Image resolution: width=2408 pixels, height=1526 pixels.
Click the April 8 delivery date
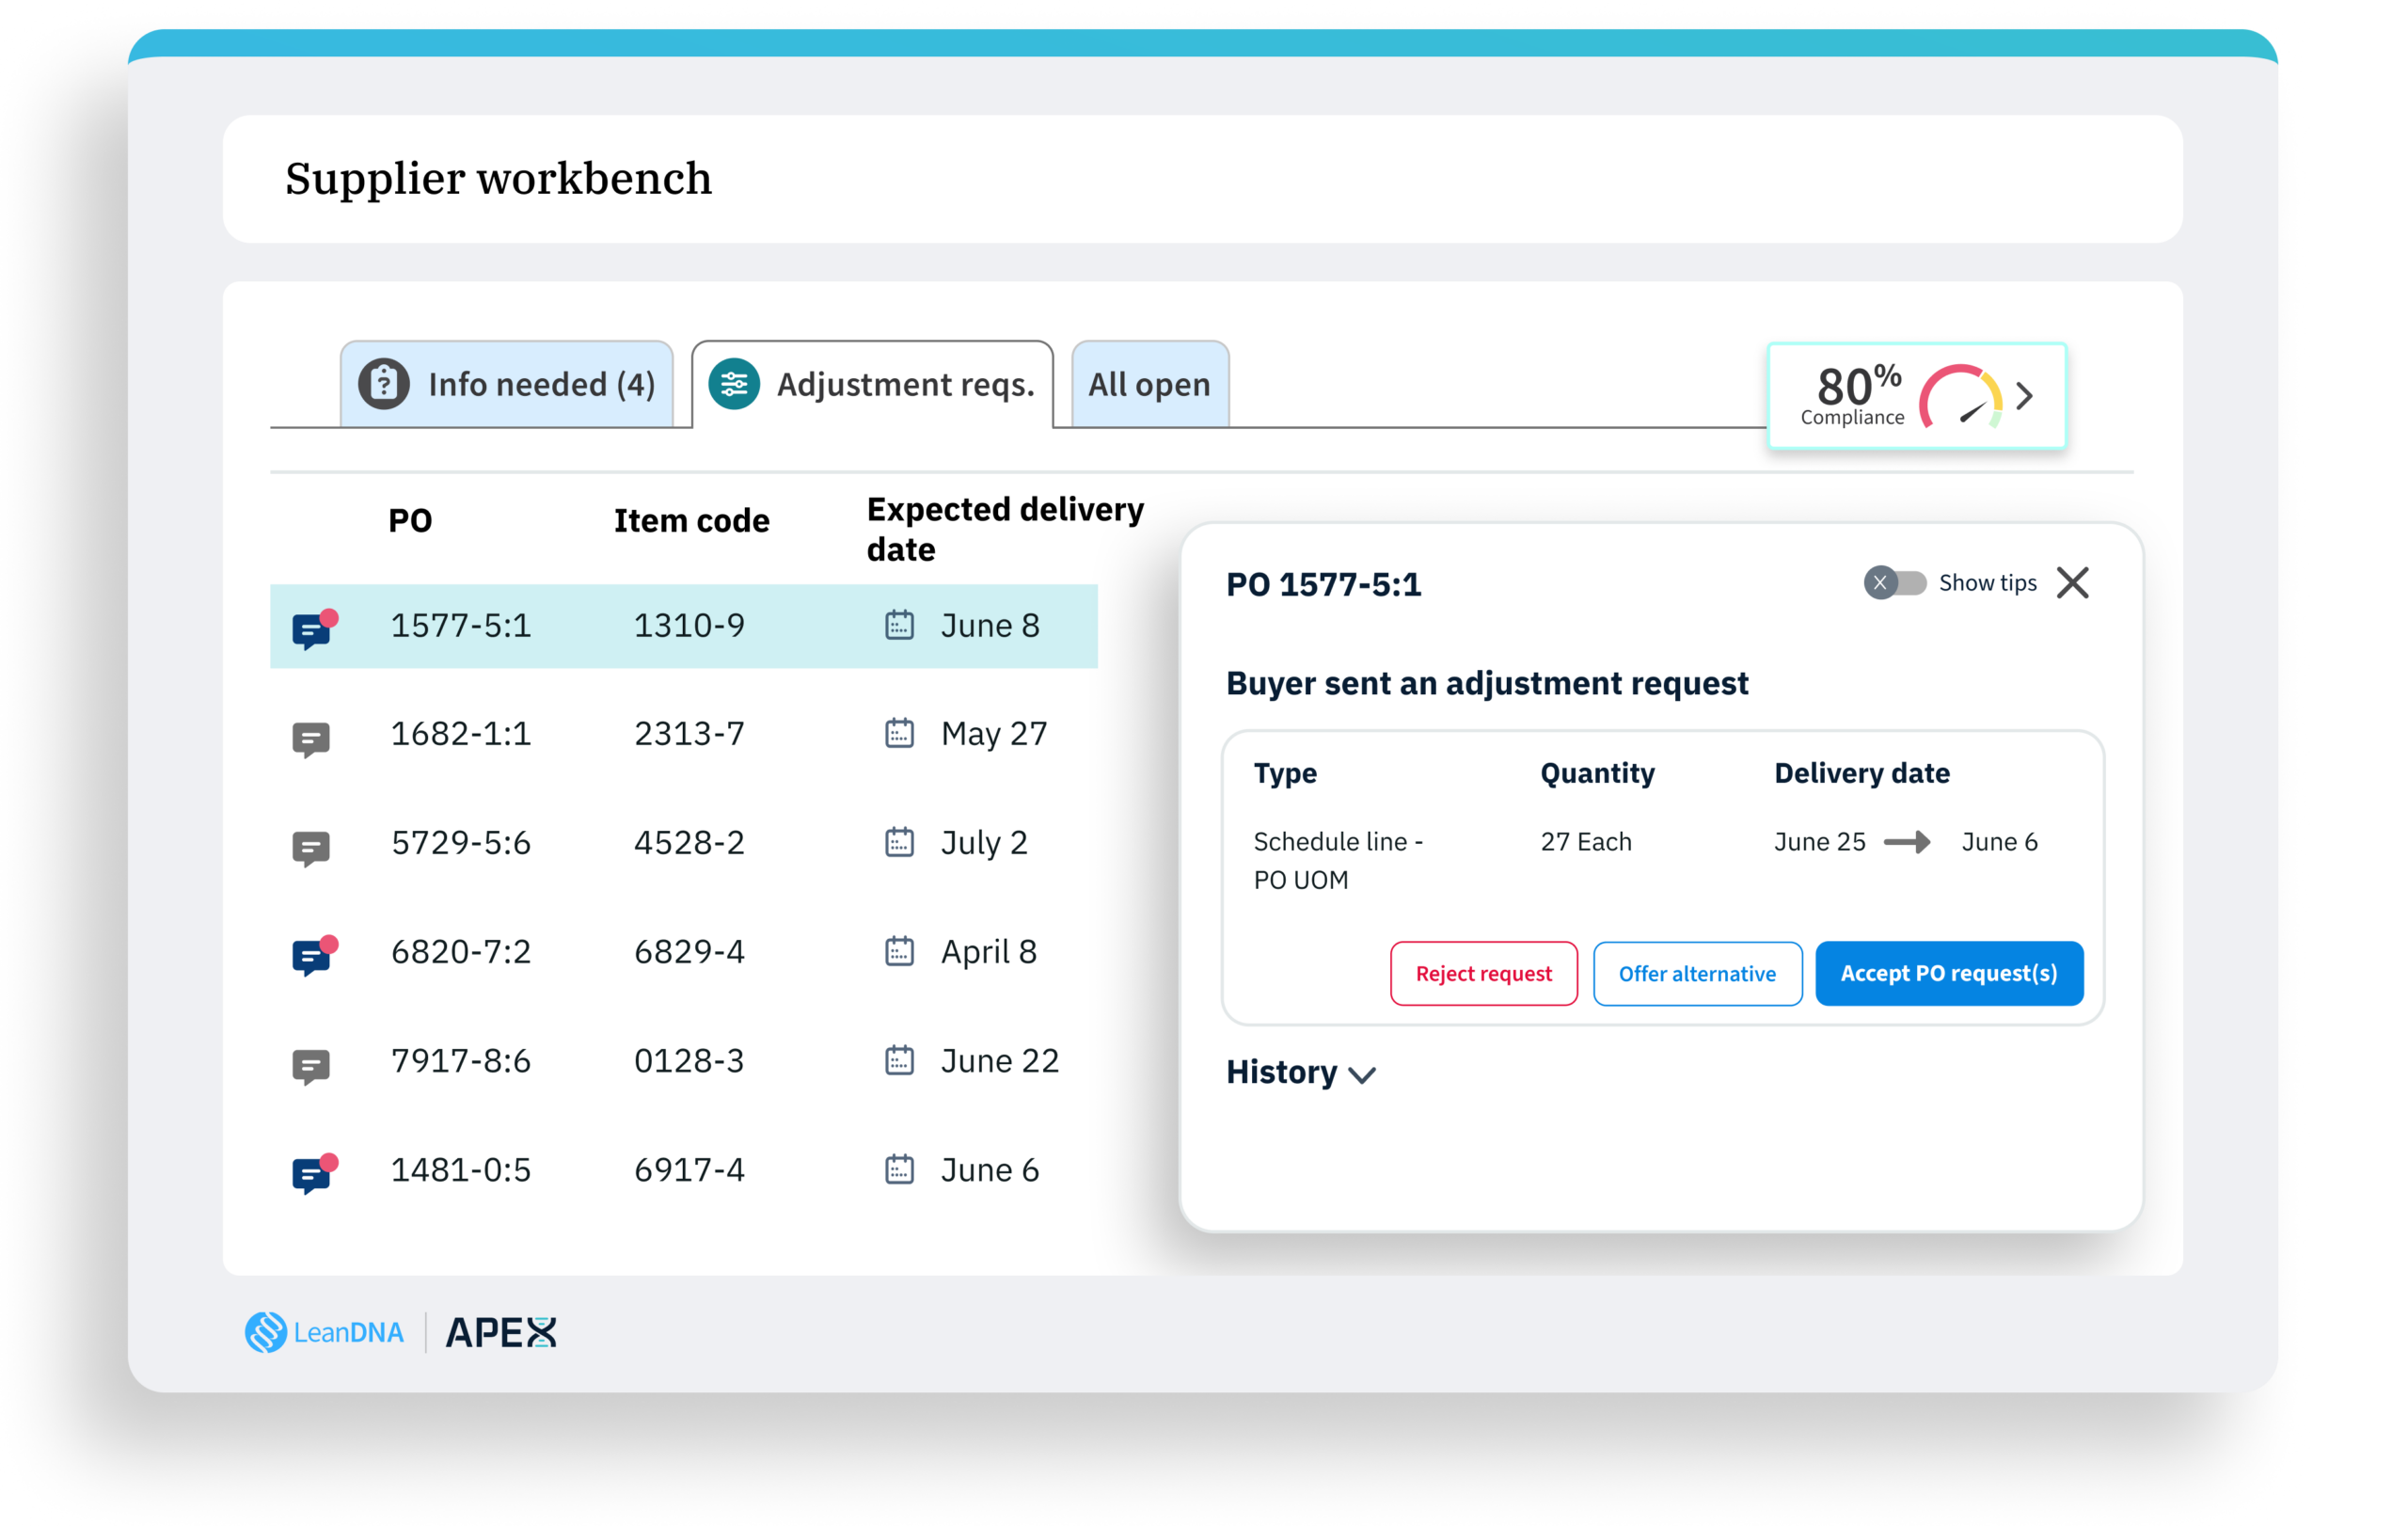click(x=988, y=952)
